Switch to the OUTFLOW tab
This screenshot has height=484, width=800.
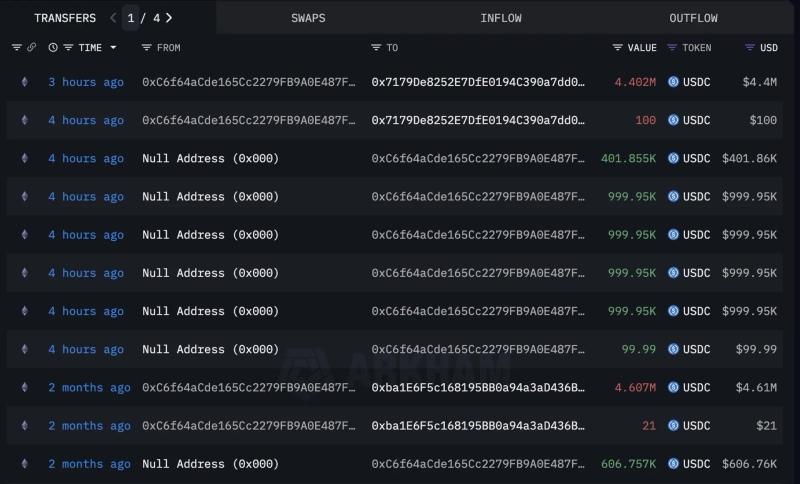tap(693, 18)
